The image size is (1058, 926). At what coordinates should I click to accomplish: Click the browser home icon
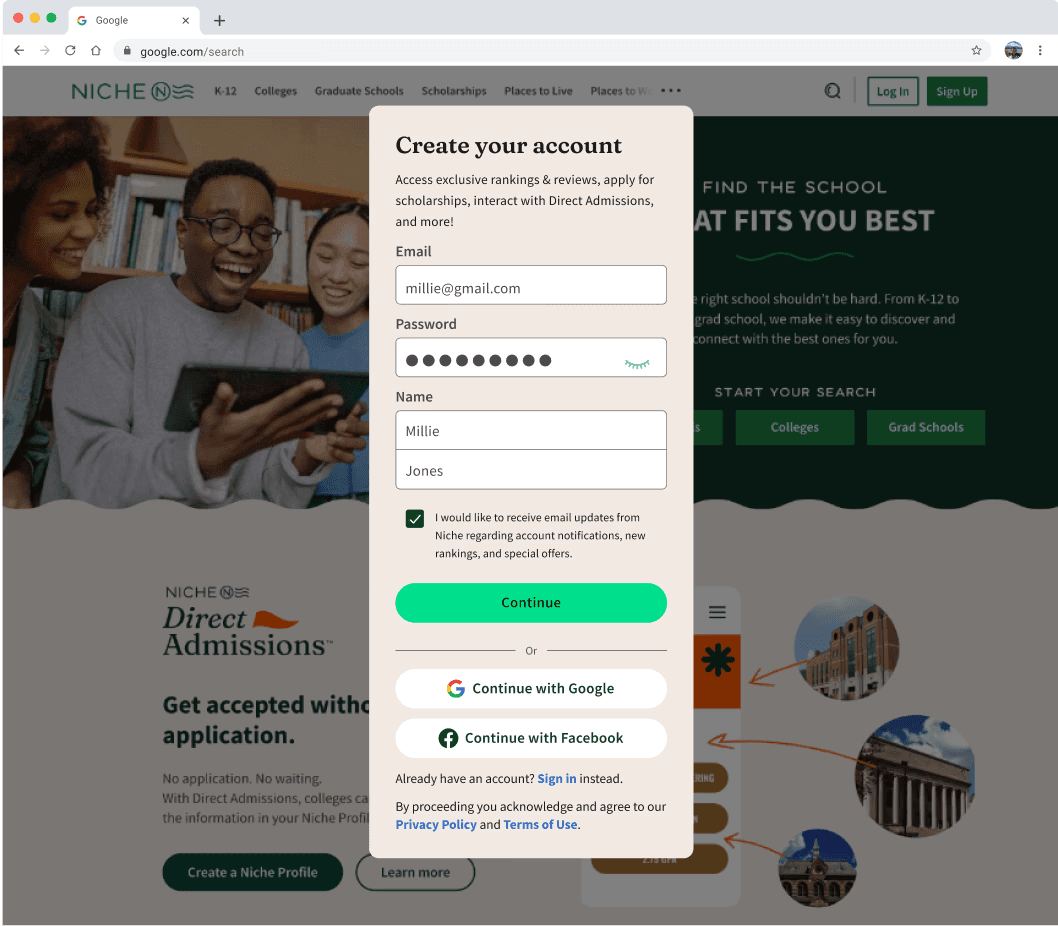96,51
